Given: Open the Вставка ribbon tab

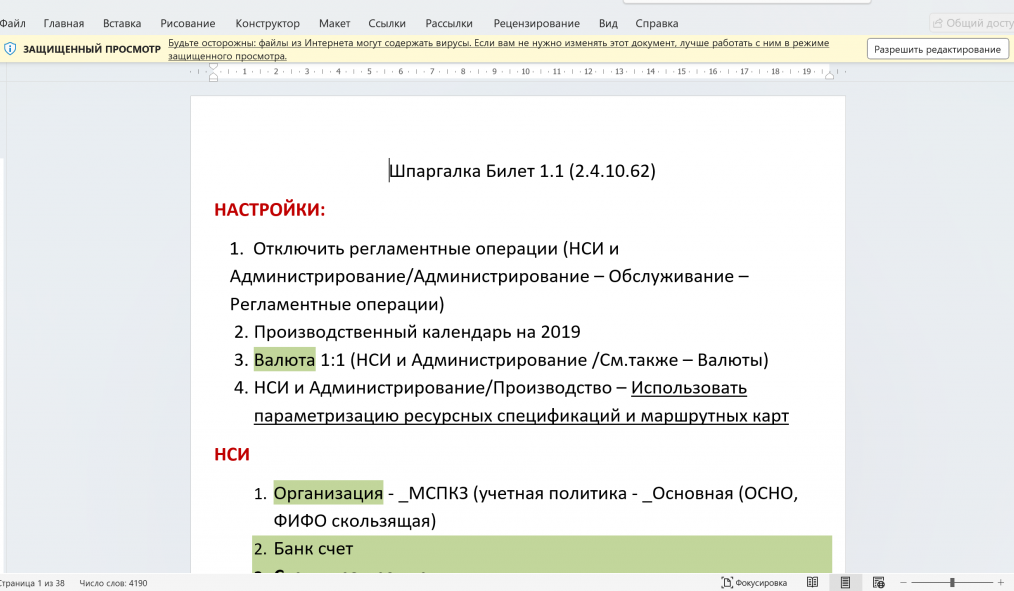Looking at the screenshot, I should click(122, 23).
